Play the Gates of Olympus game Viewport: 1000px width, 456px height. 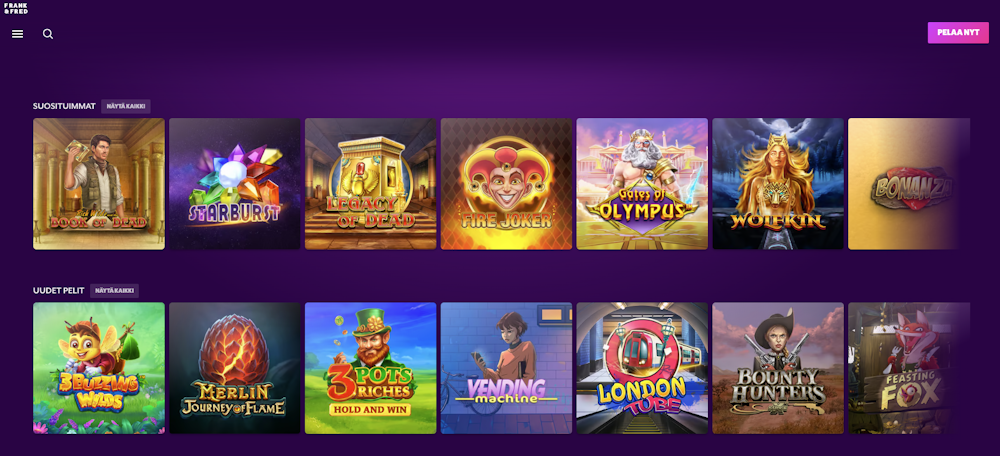coord(642,184)
